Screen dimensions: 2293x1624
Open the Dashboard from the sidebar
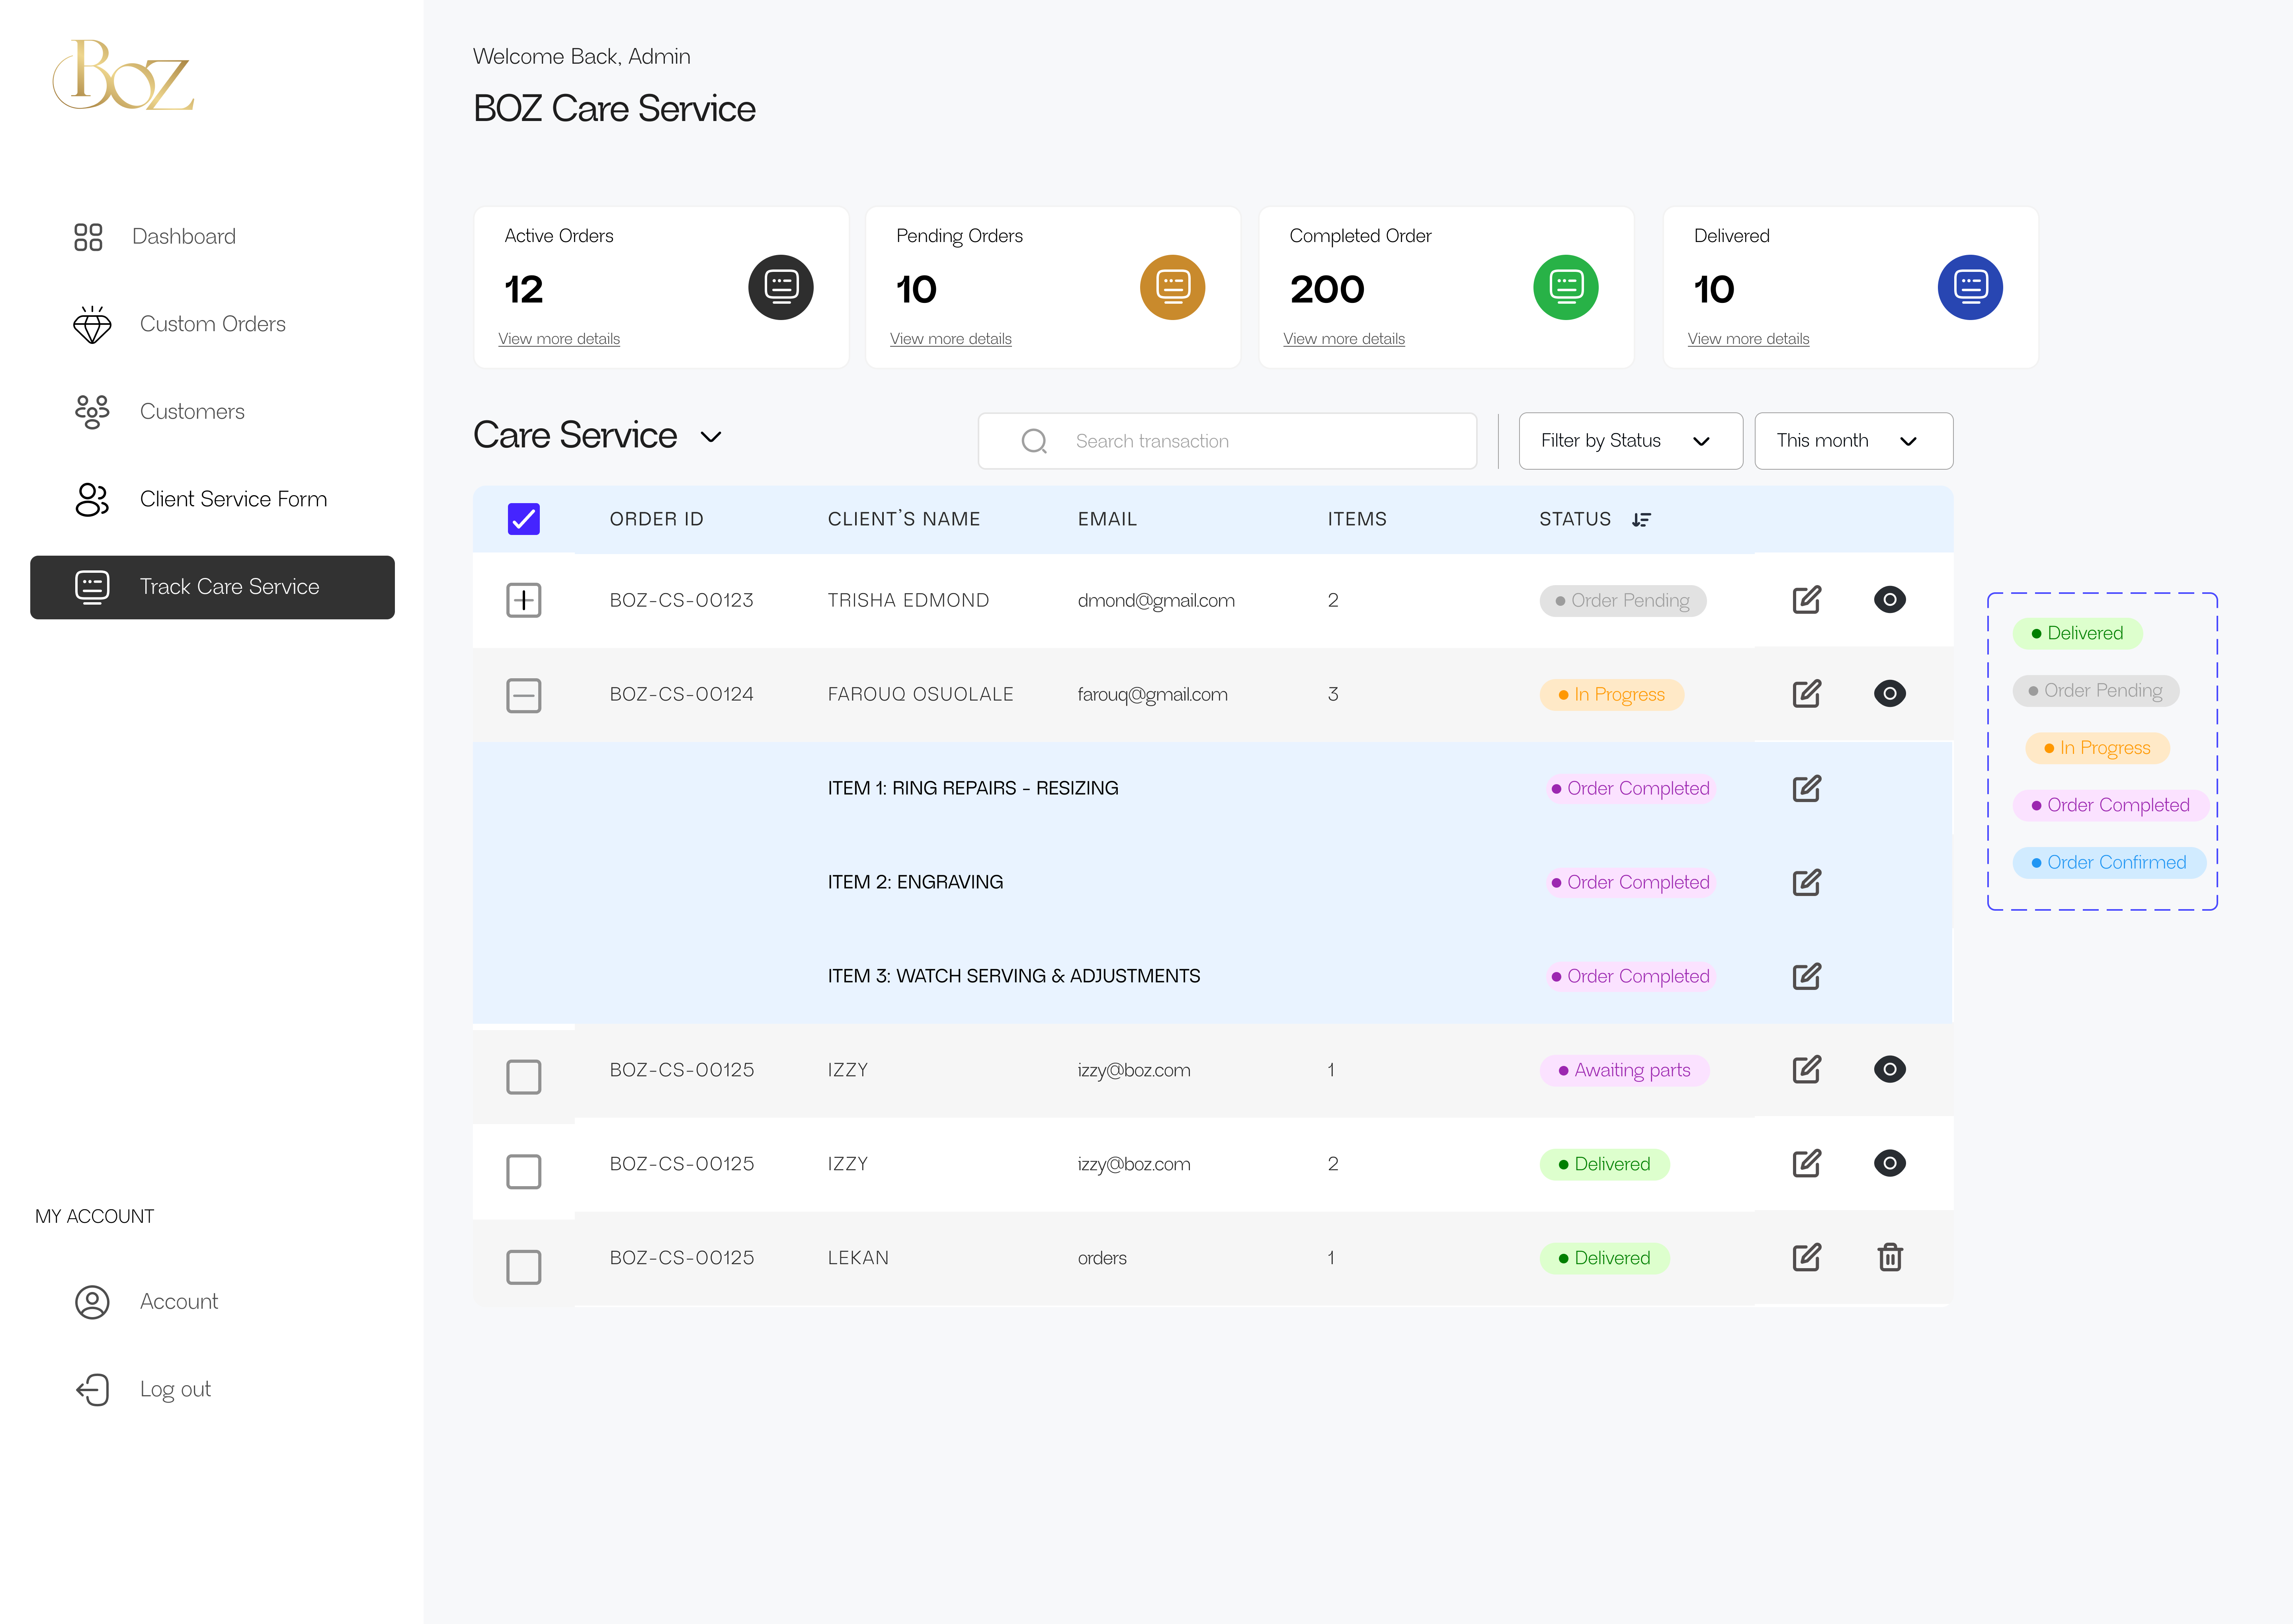pyautogui.click(x=184, y=236)
